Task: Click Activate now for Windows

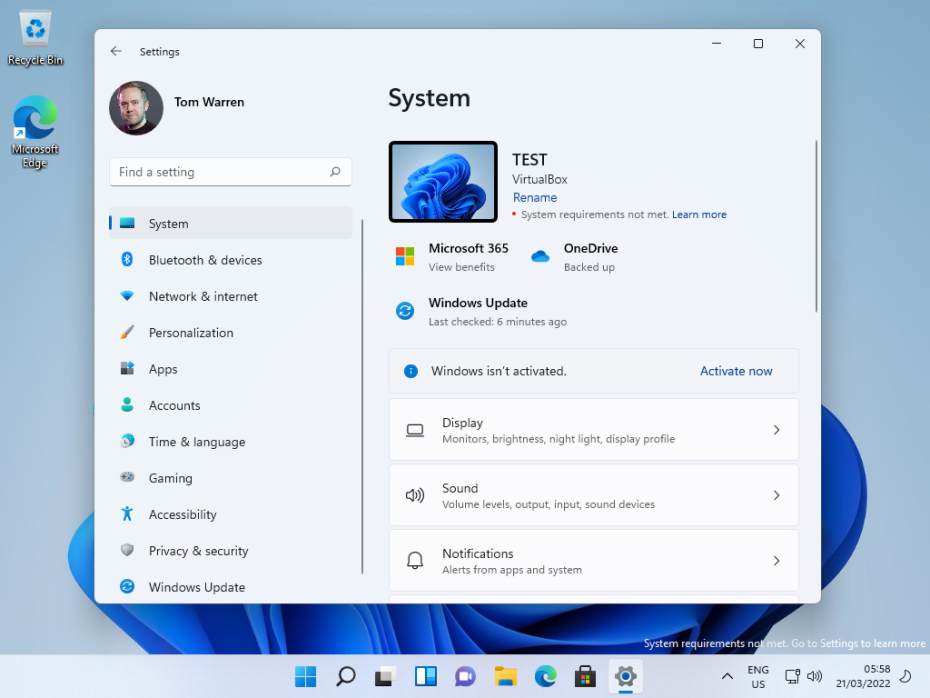Action: [736, 371]
